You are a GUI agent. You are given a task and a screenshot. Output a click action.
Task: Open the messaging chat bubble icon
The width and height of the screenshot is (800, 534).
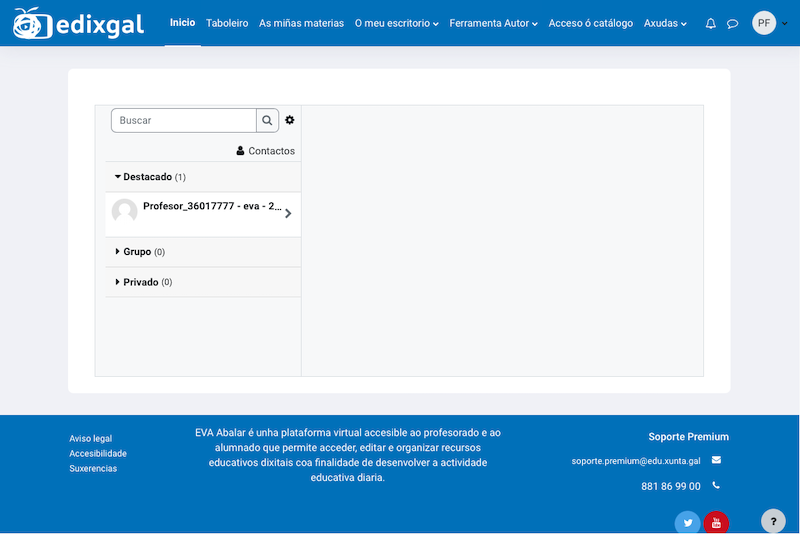coord(732,23)
